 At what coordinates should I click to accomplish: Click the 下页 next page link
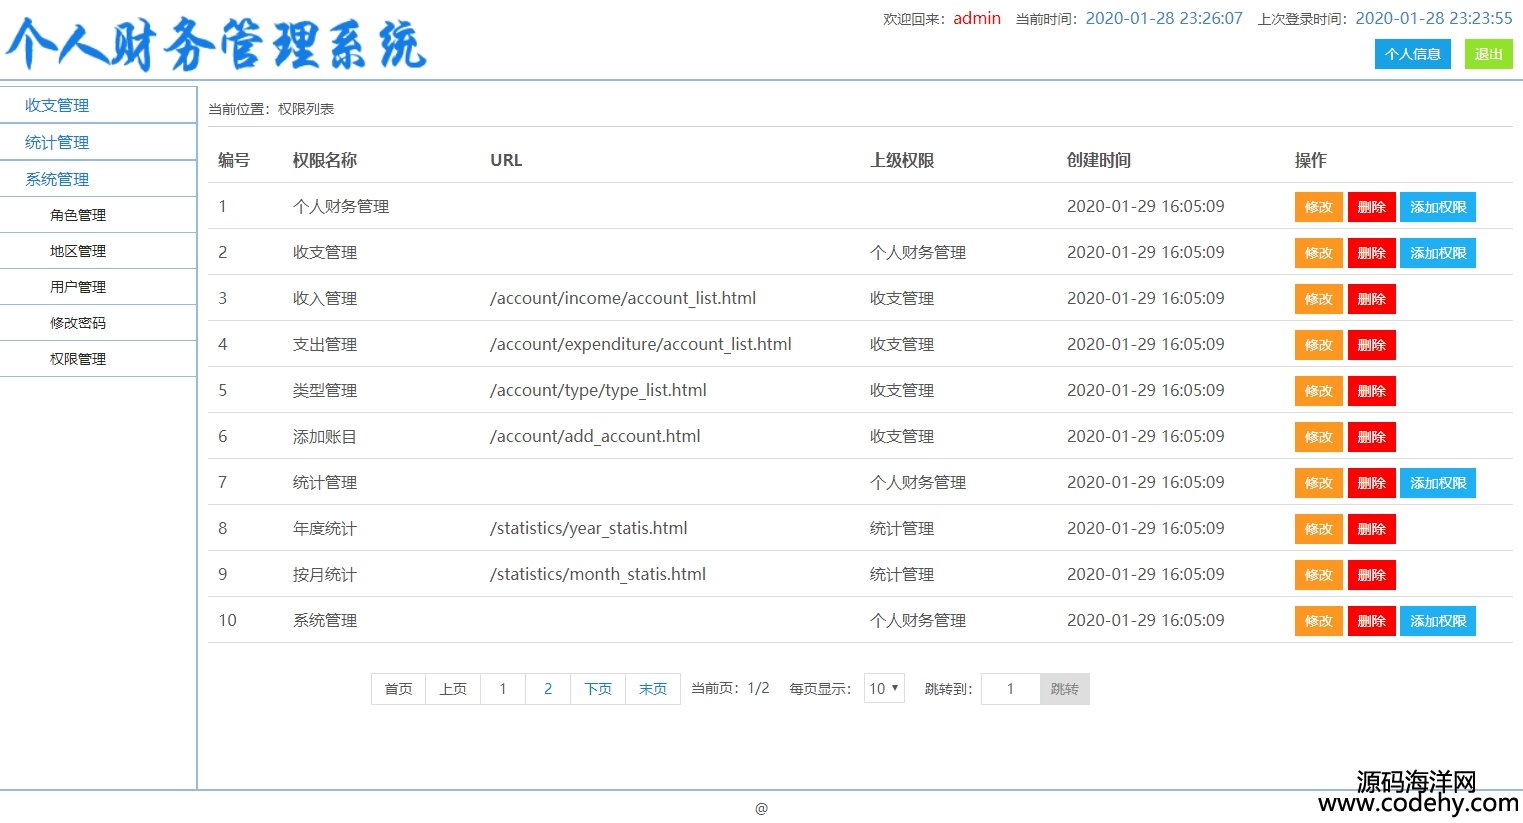click(x=598, y=689)
